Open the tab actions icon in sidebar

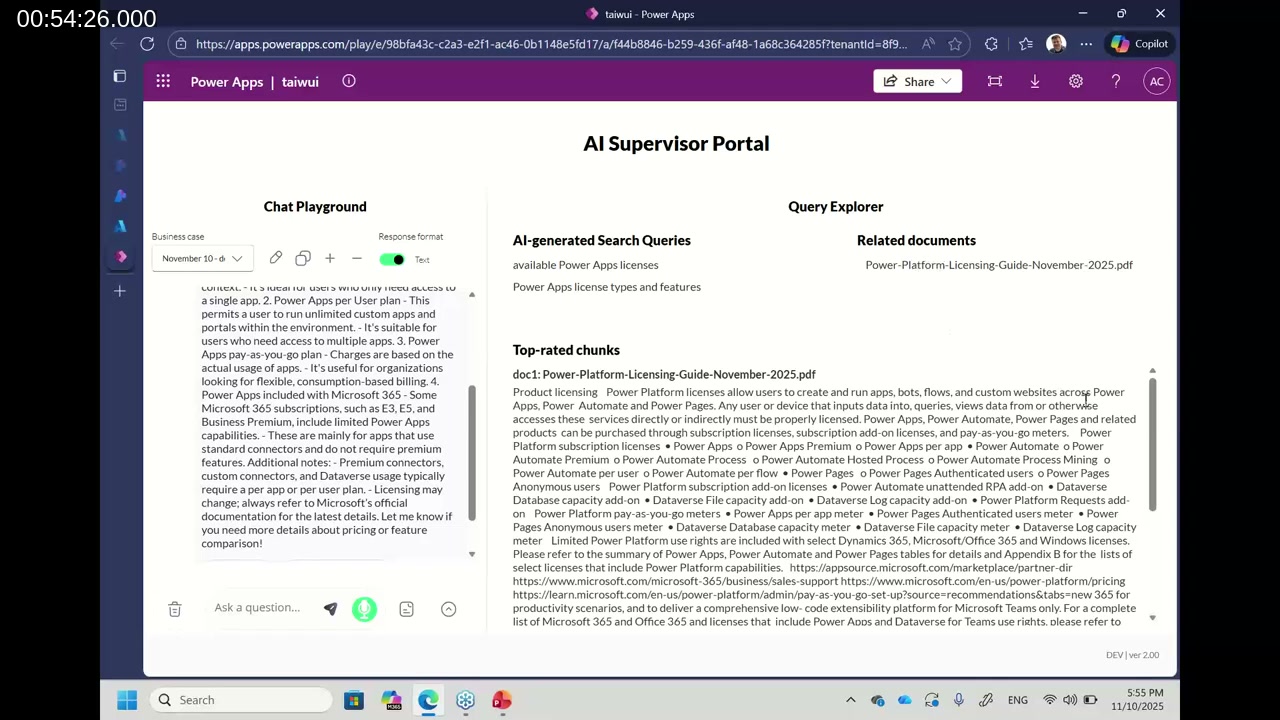tap(120, 76)
